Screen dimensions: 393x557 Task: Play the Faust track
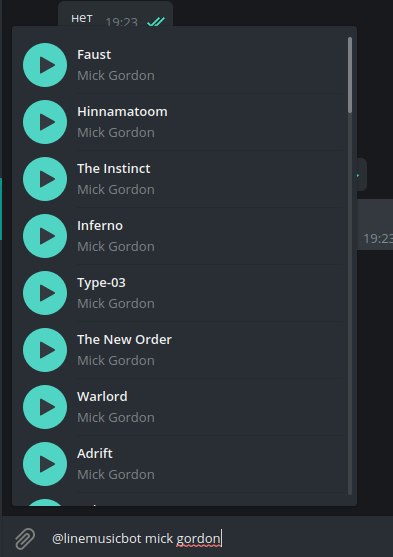pyautogui.click(x=45, y=65)
